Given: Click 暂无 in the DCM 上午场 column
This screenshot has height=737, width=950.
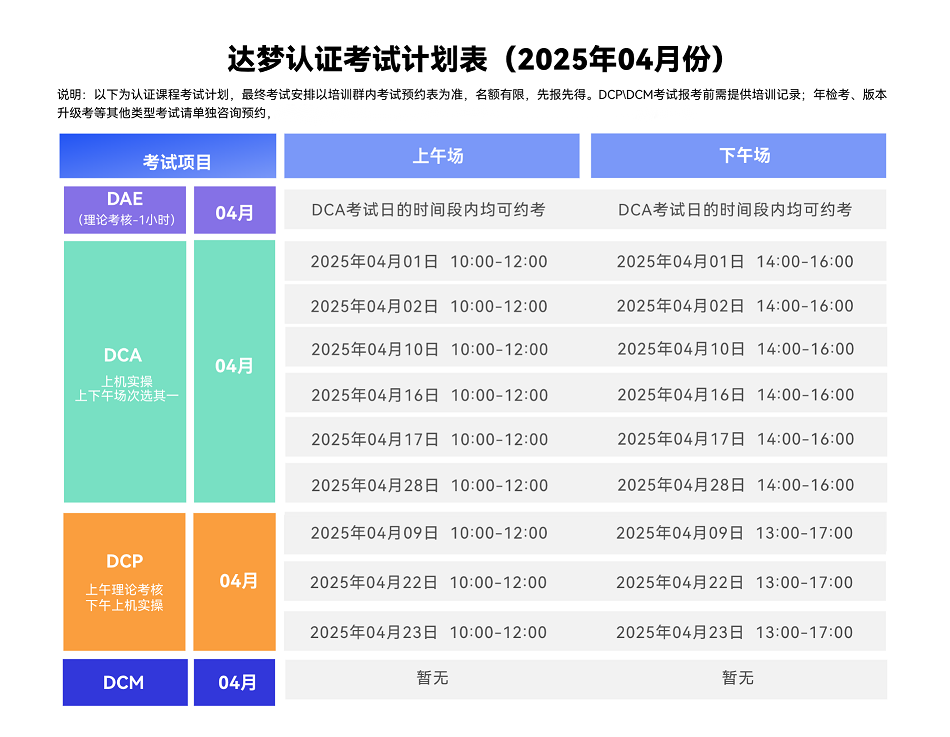Looking at the screenshot, I should (433, 678).
